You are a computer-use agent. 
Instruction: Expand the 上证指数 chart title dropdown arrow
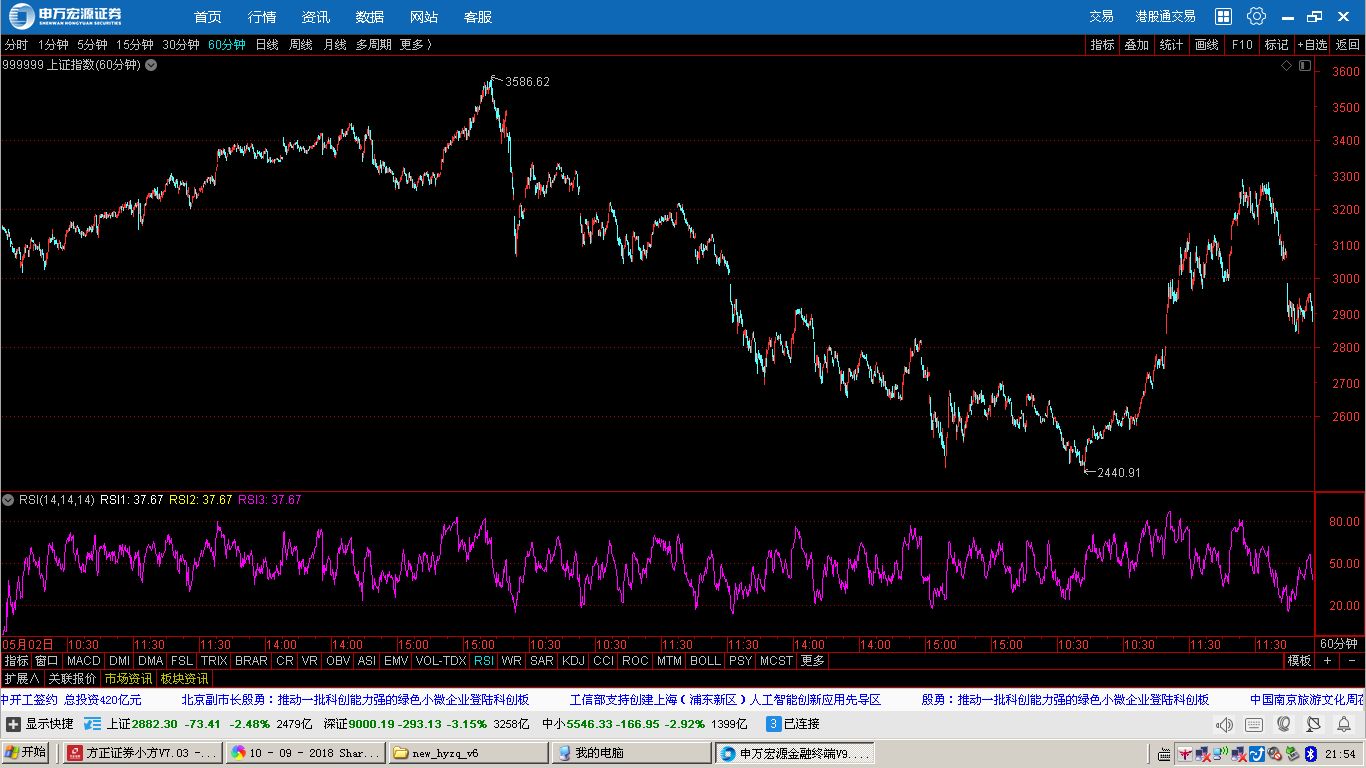click(x=151, y=65)
